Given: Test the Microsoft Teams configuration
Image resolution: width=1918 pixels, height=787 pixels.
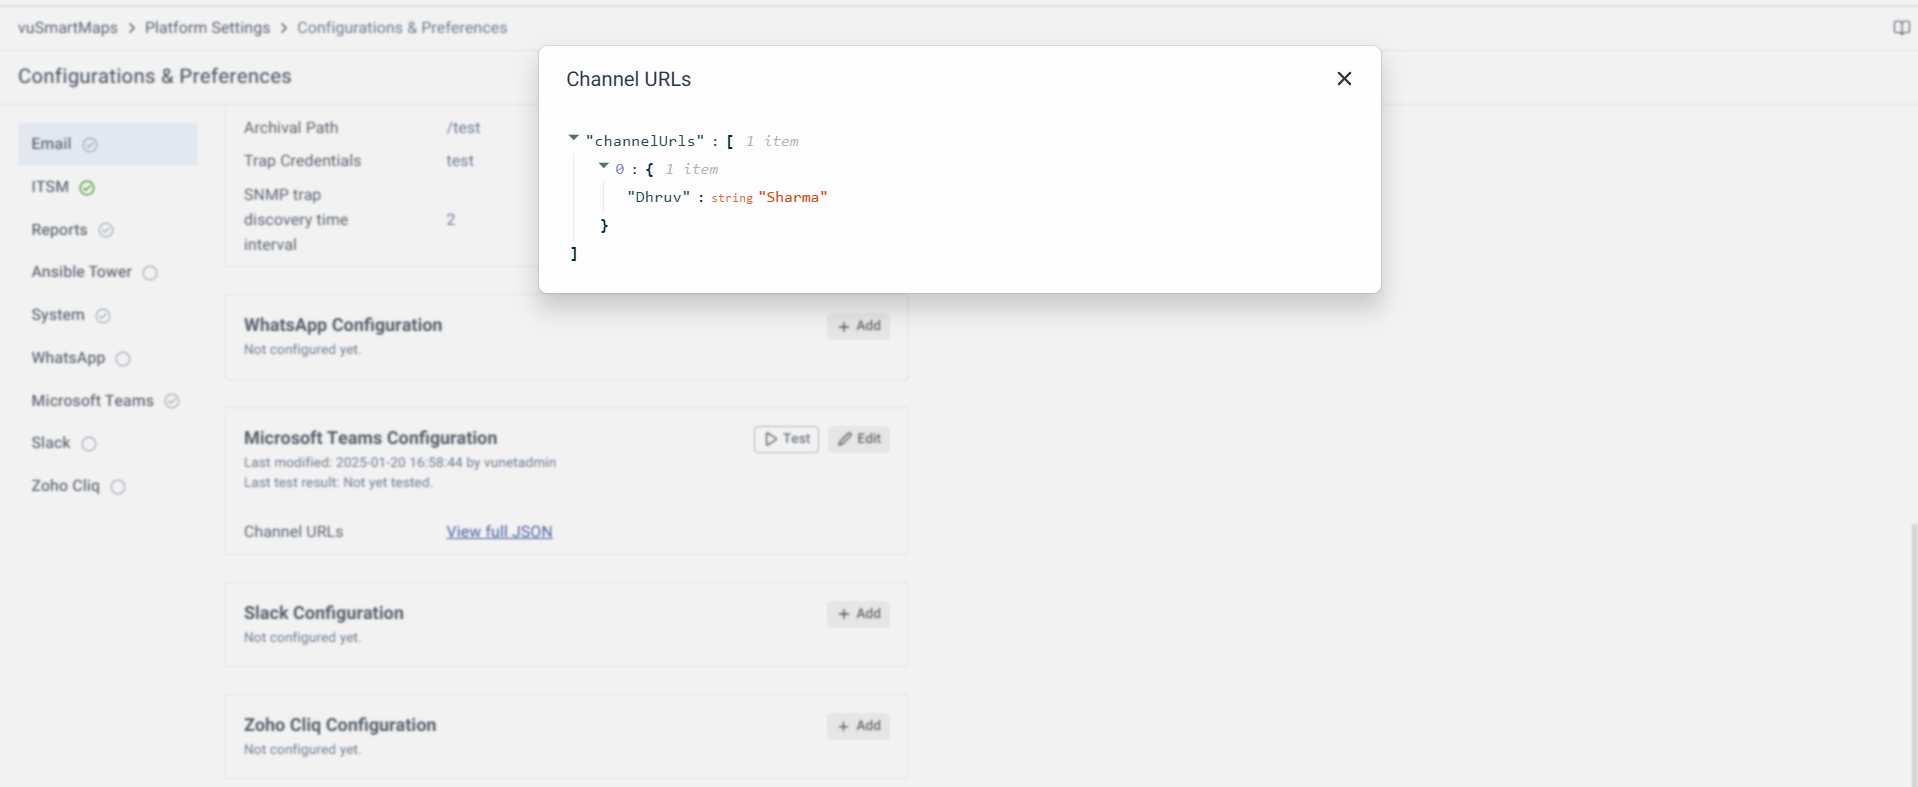Looking at the screenshot, I should (786, 439).
